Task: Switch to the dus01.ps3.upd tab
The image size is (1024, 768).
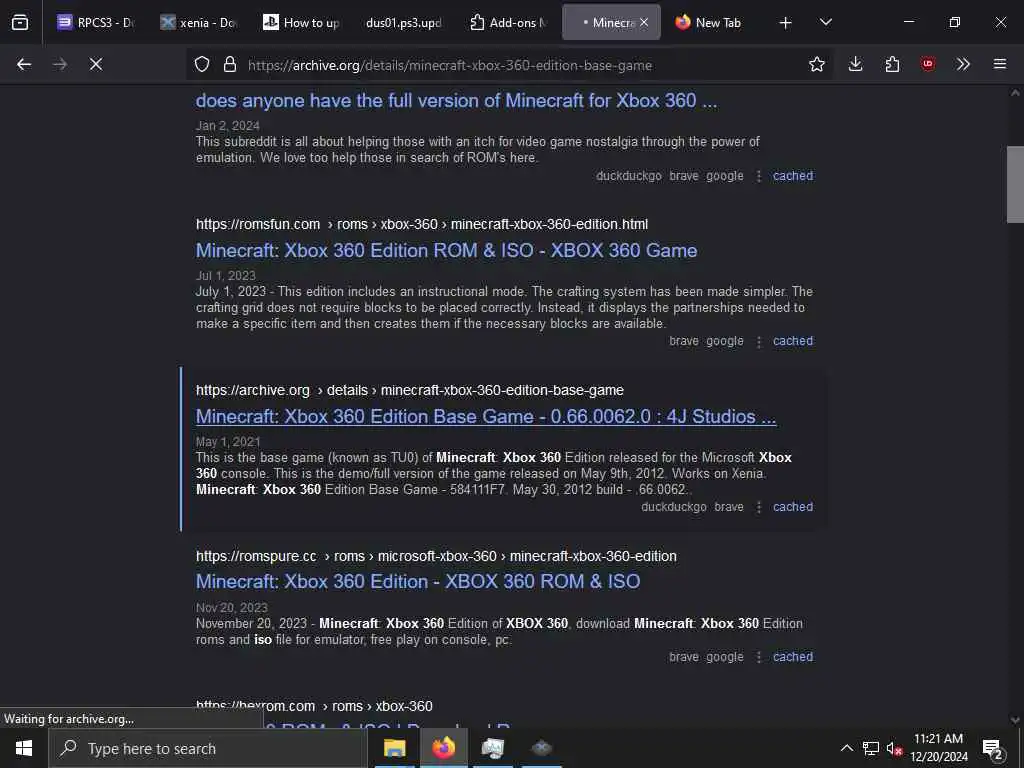Action: 404,22
